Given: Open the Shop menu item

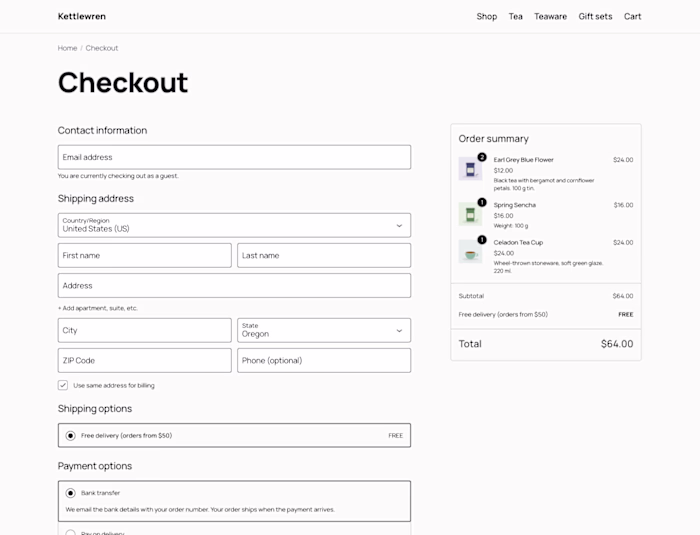Looking at the screenshot, I should pyautogui.click(x=487, y=17).
